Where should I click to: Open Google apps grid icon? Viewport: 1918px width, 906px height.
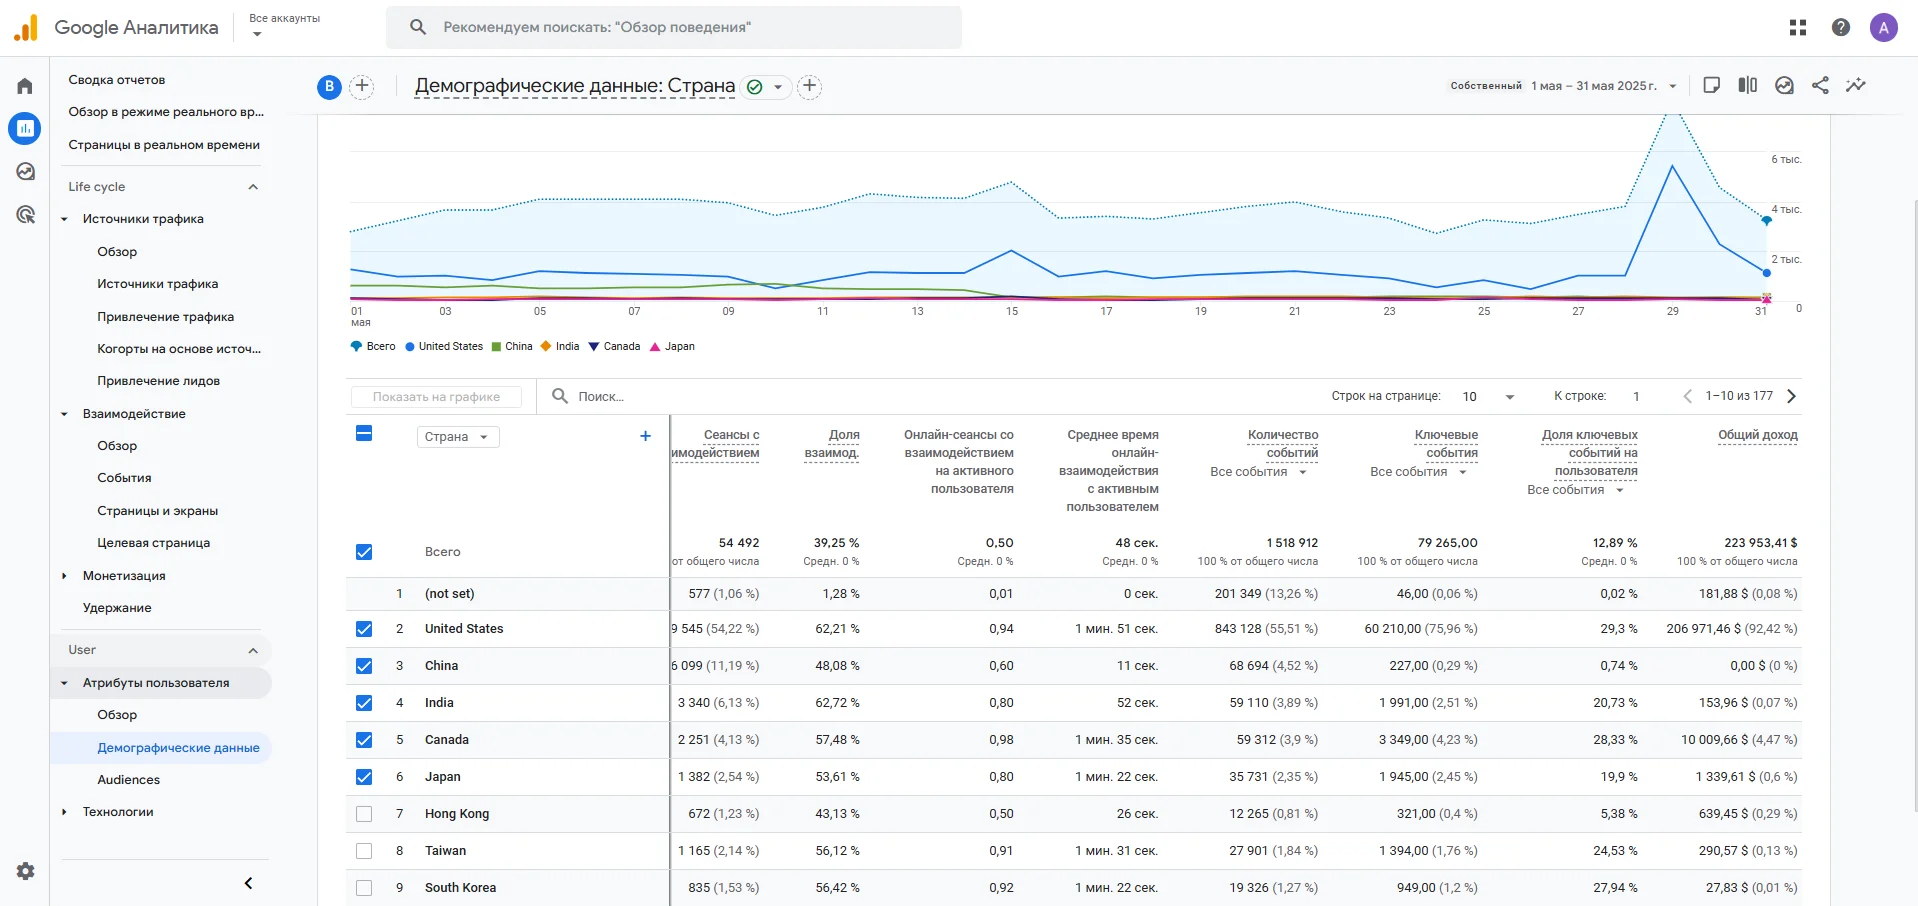point(1798,28)
